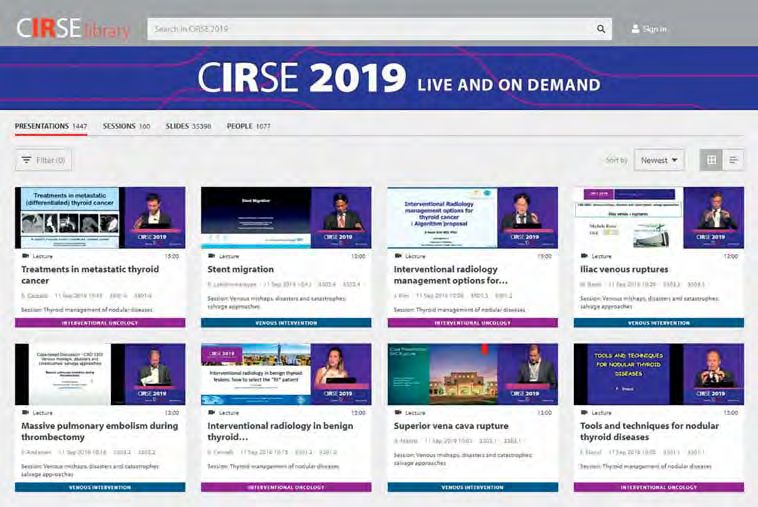758x507 pixels.
Task: Open the Slides tab
Action: click(x=188, y=126)
